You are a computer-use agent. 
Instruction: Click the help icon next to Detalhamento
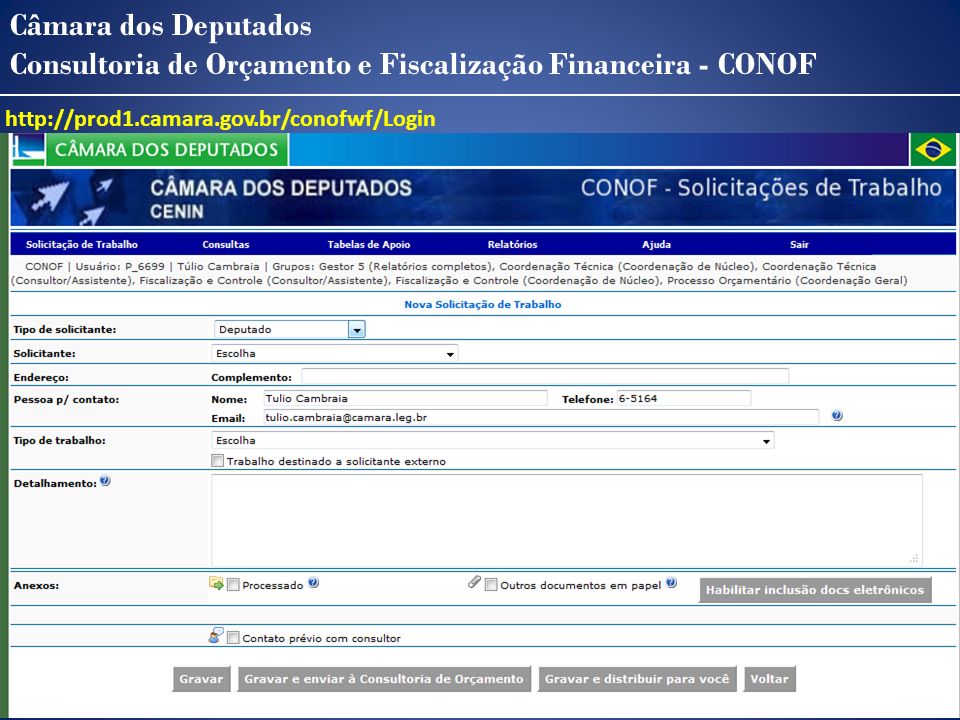coord(105,481)
